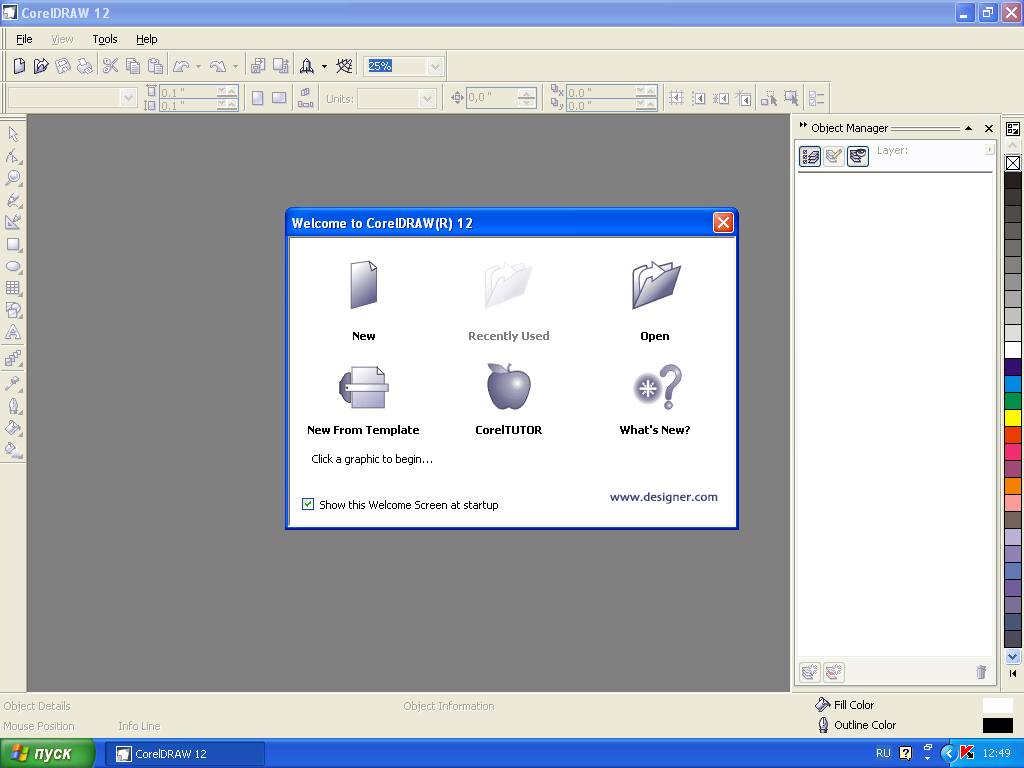Screen dimensions: 1024x768
Task: Click the Recently Used label
Action: point(509,336)
